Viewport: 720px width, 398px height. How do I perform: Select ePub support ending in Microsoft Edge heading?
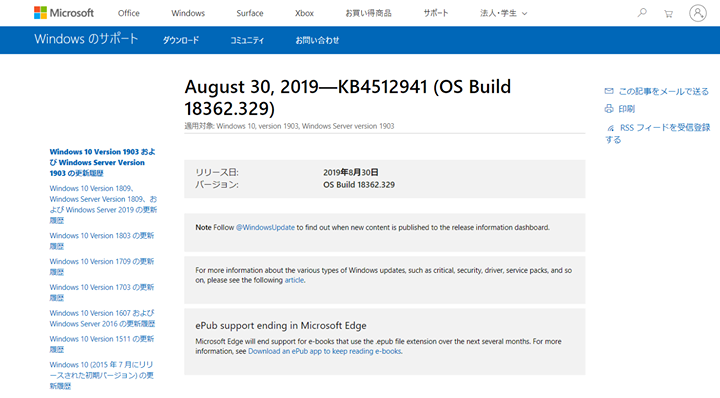(281, 325)
